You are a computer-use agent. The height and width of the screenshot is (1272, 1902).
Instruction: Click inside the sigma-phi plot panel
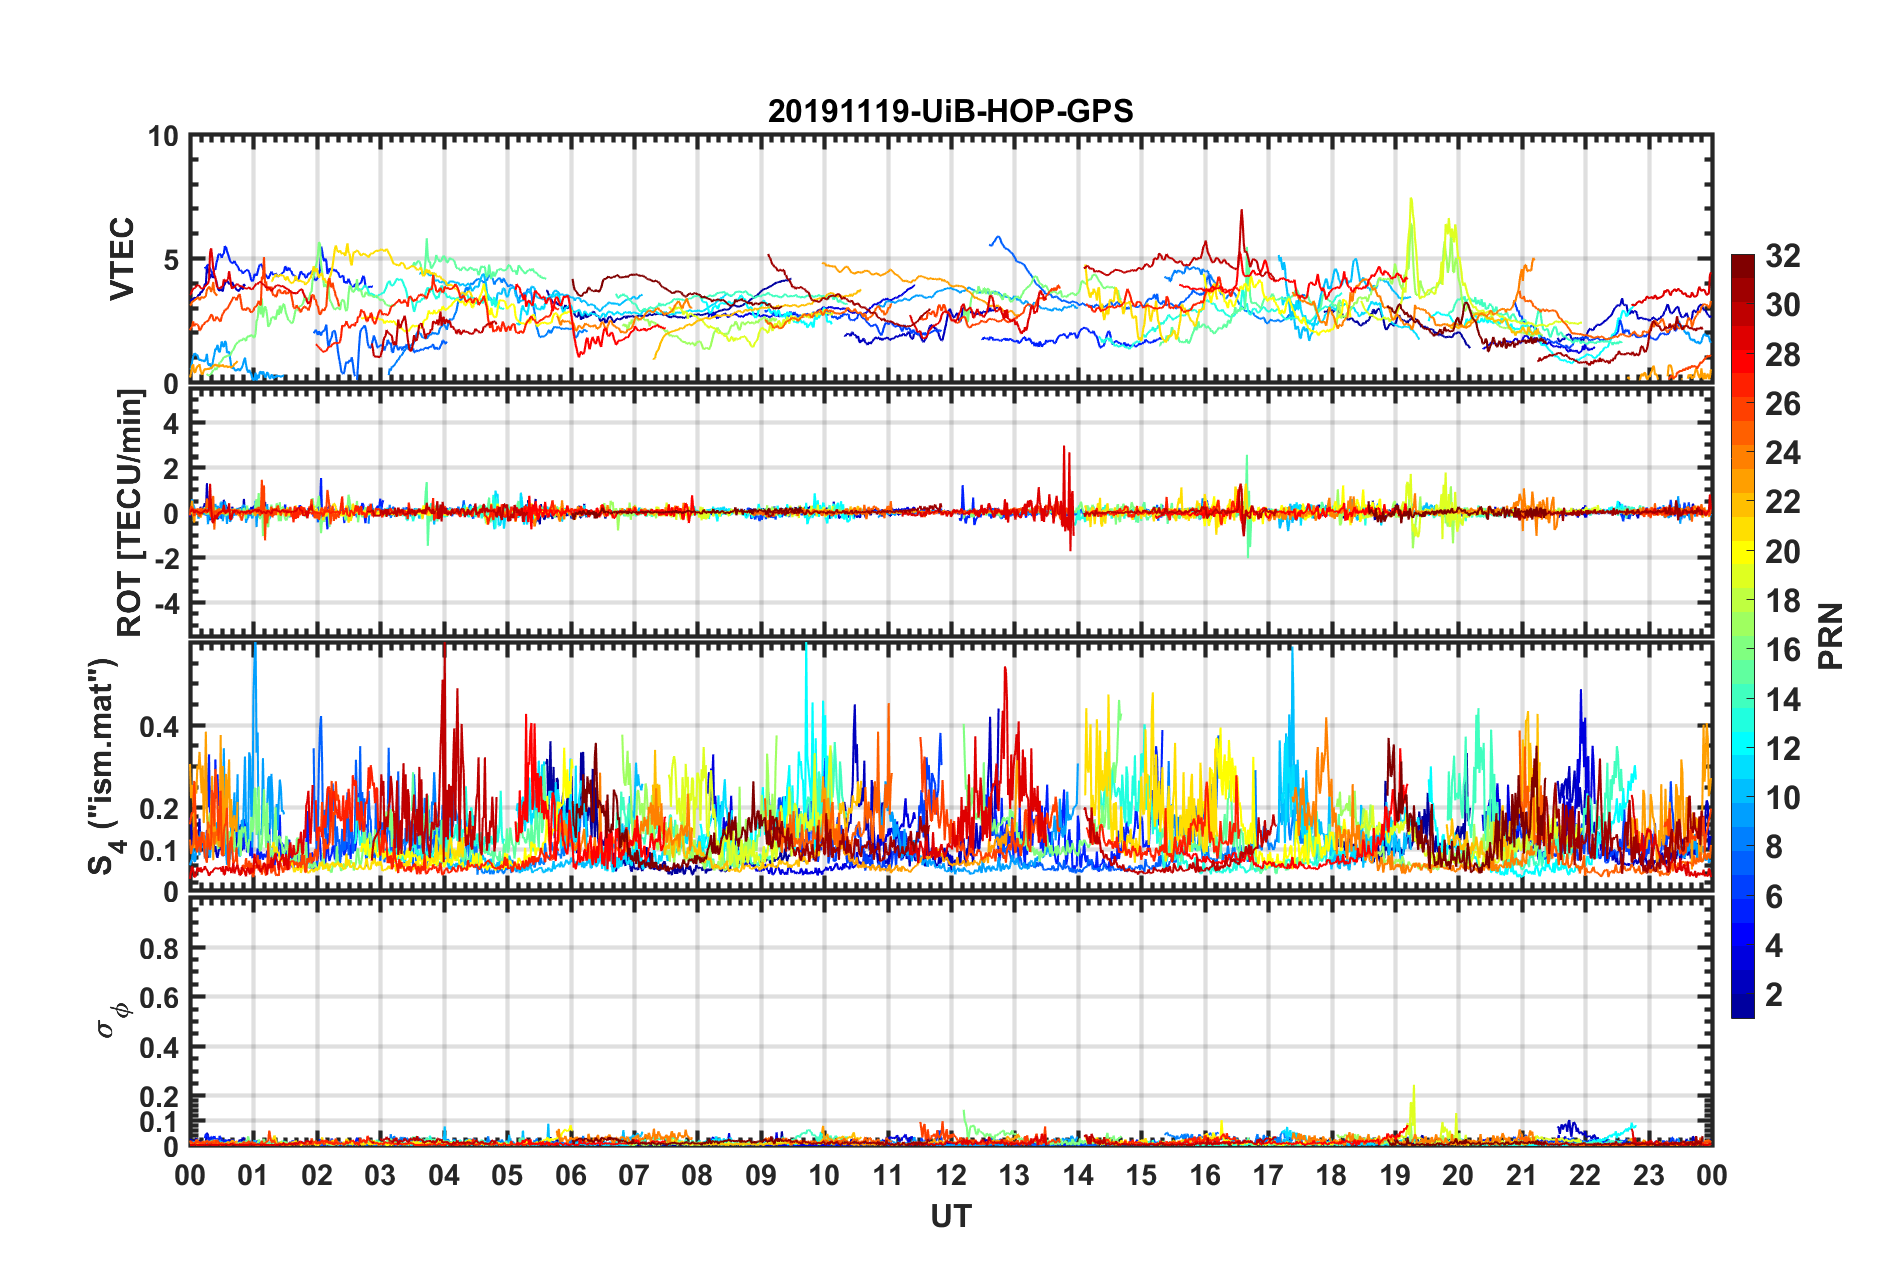click(951, 1021)
